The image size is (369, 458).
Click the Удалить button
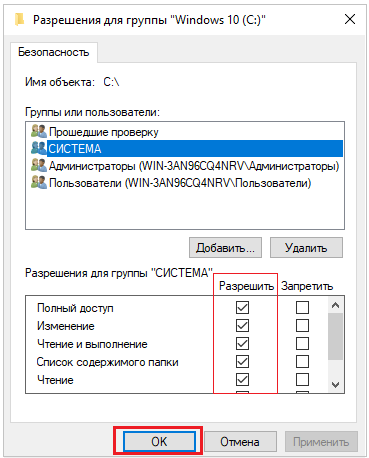tap(306, 248)
